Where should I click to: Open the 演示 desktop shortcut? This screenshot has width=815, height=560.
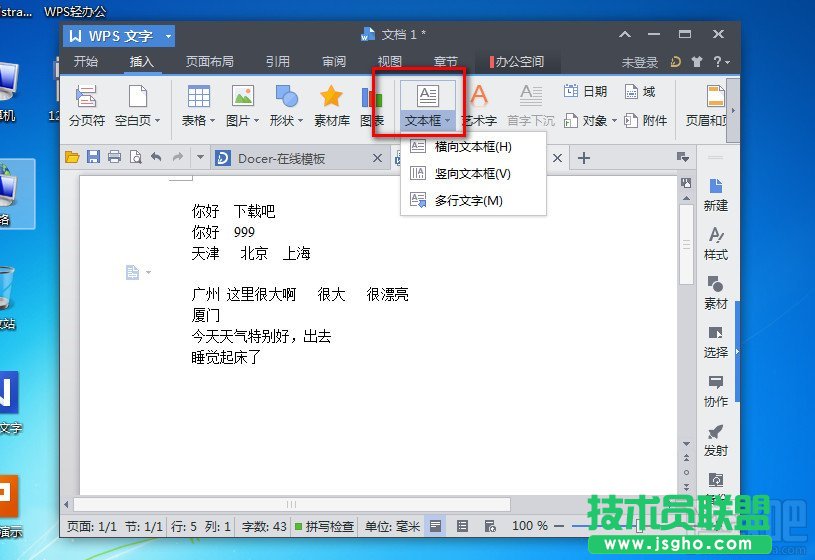click(9, 505)
